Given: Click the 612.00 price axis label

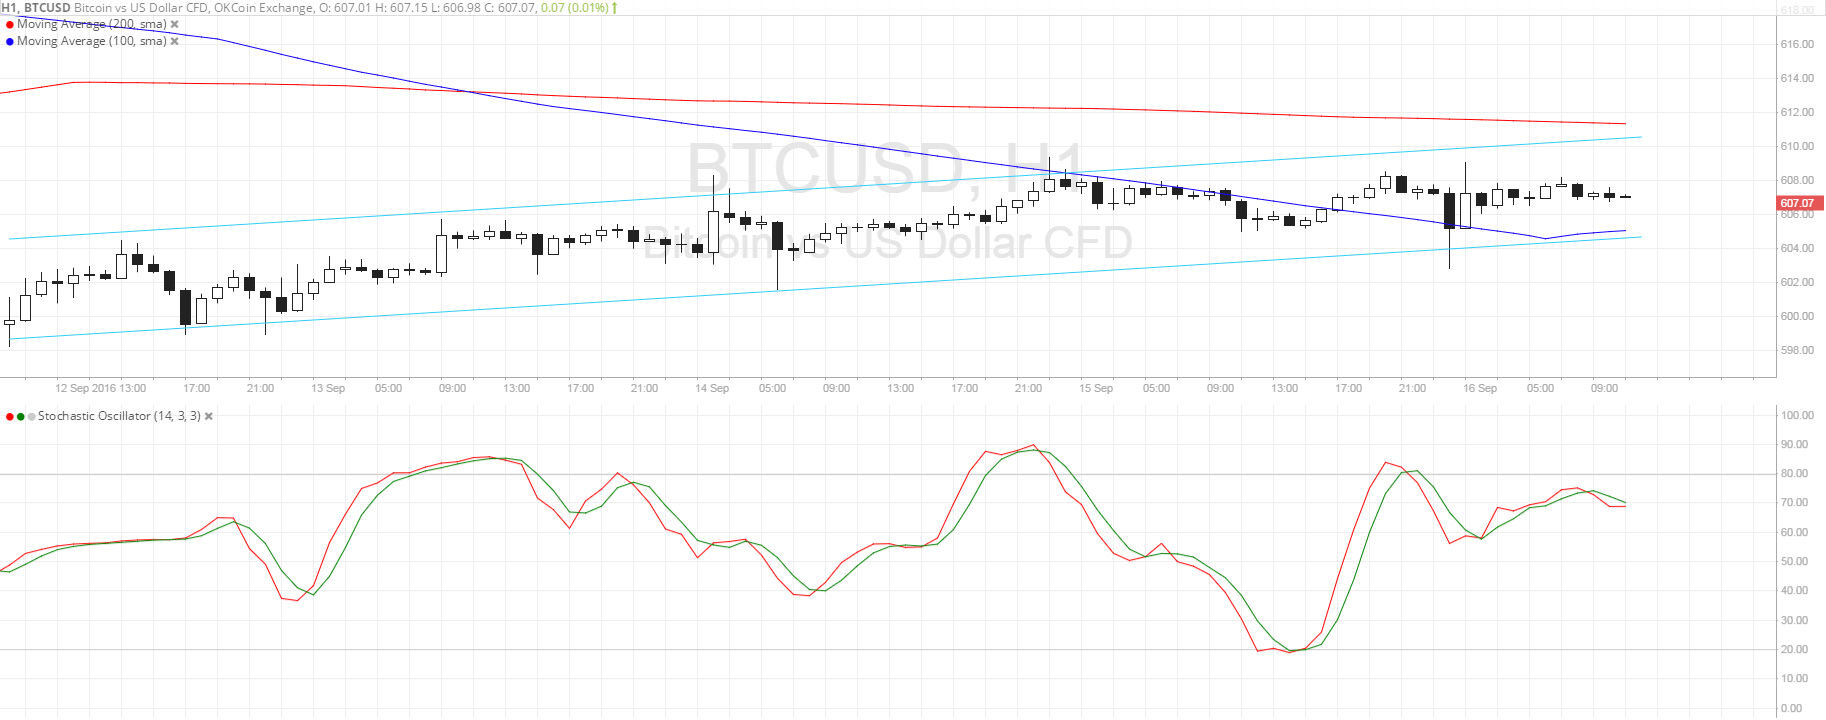Looking at the screenshot, I should pyautogui.click(x=1797, y=112).
